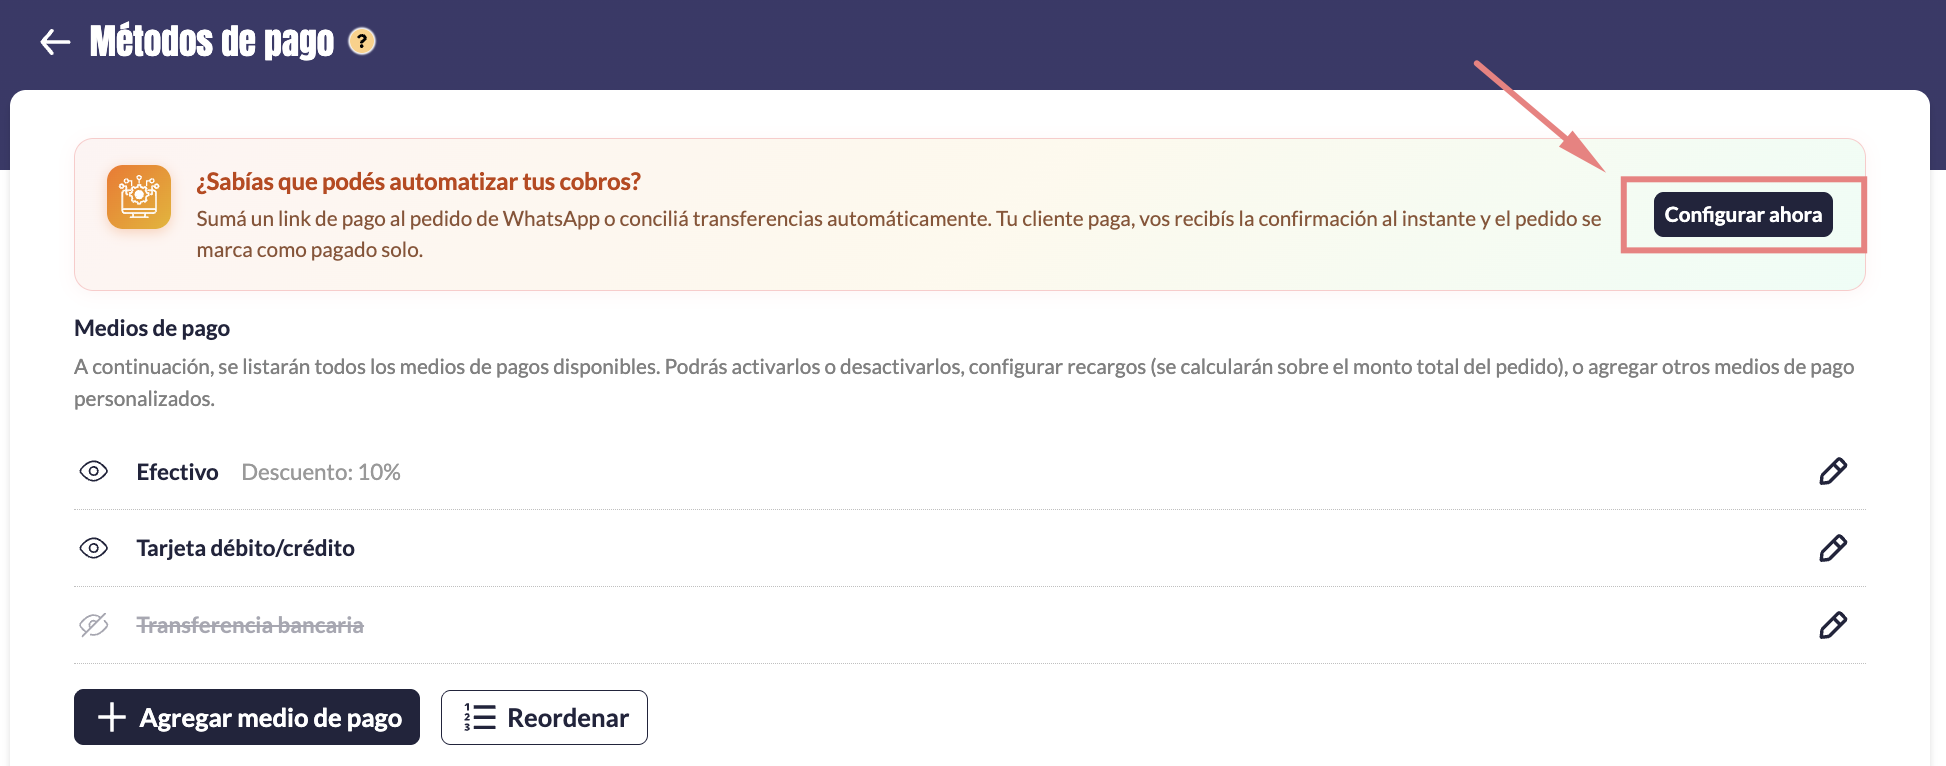
Task: Click the ¿Sabías que podés automatizar heading
Action: 418,182
